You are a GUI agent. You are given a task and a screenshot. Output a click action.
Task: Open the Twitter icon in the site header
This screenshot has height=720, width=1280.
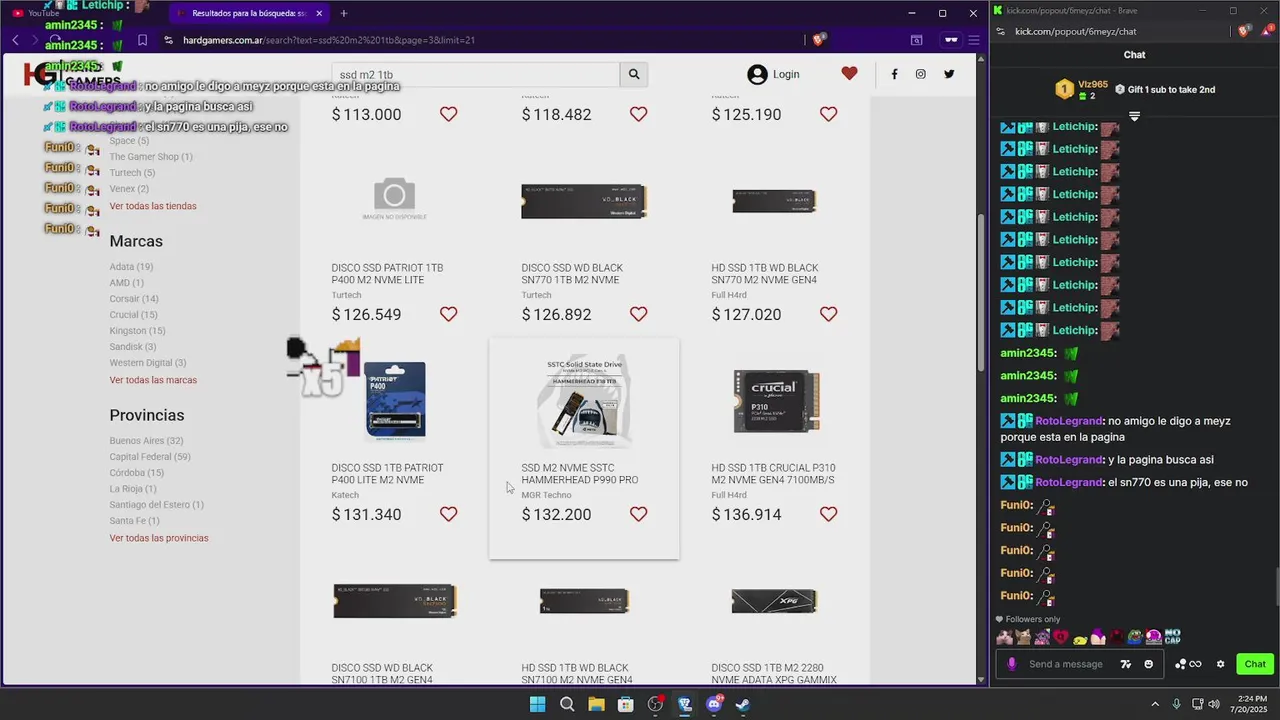click(x=949, y=74)
